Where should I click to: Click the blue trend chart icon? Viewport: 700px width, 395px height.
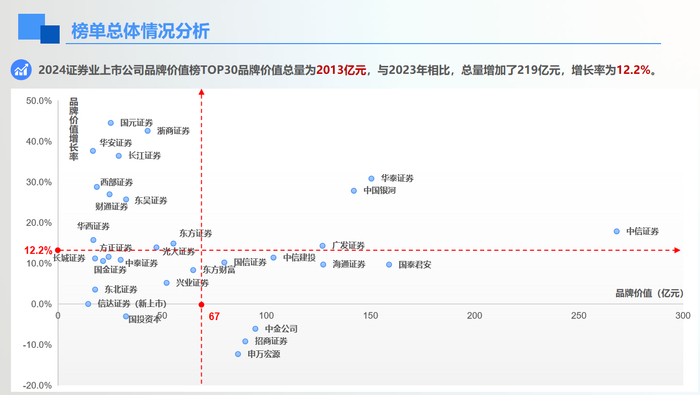pyautogui.click(x=21, y=70)
